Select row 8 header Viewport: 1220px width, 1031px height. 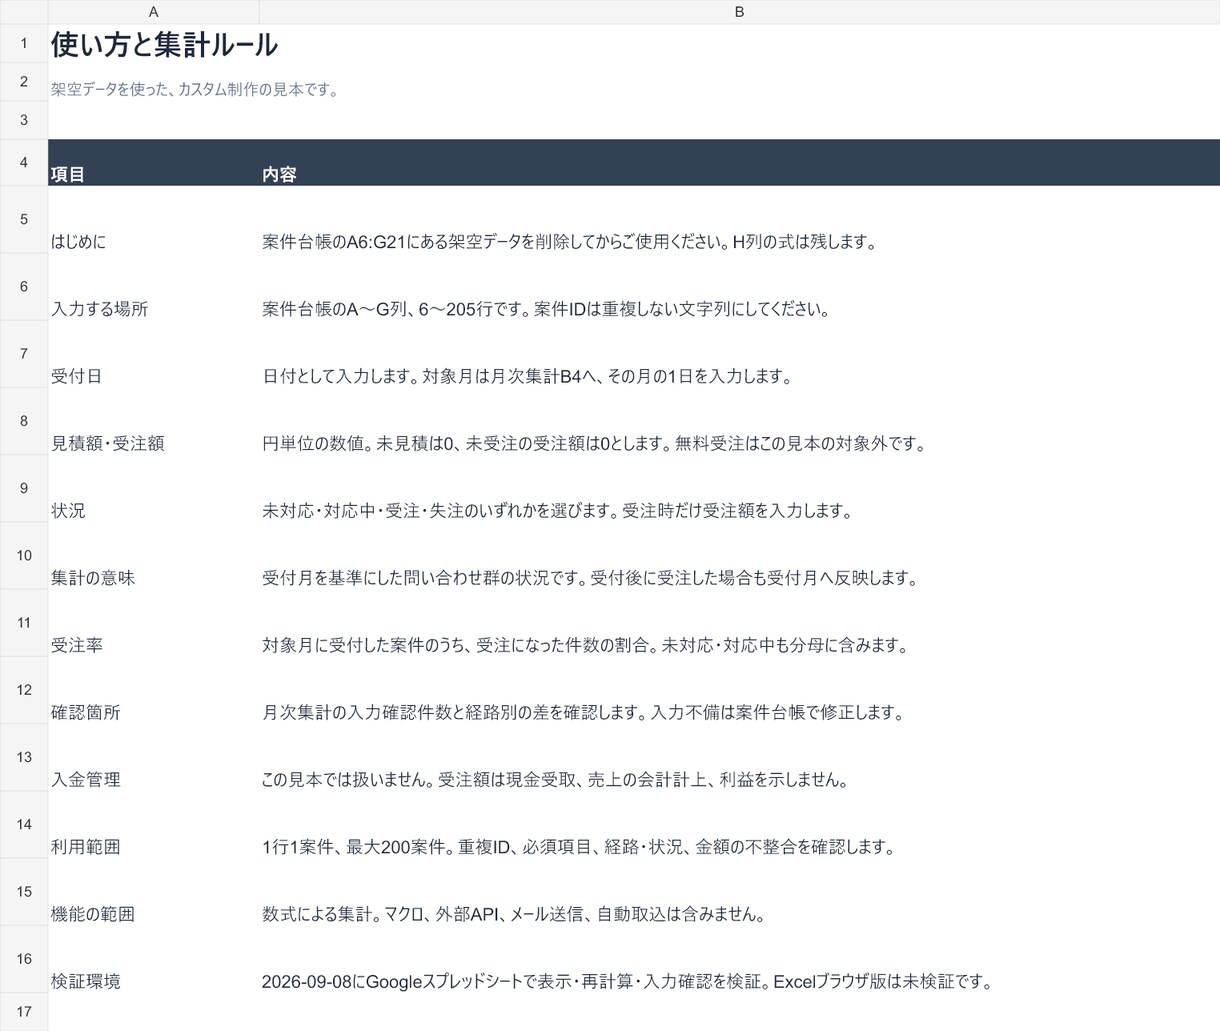tap(24, 421)
